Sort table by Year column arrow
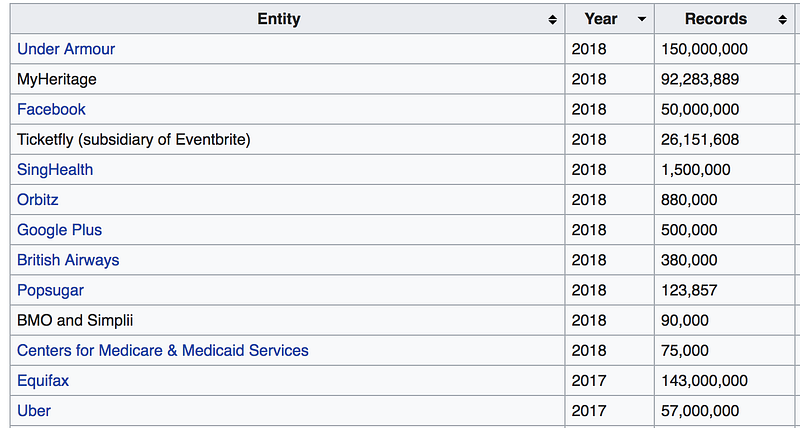The image size is (800, 428). 642,19
